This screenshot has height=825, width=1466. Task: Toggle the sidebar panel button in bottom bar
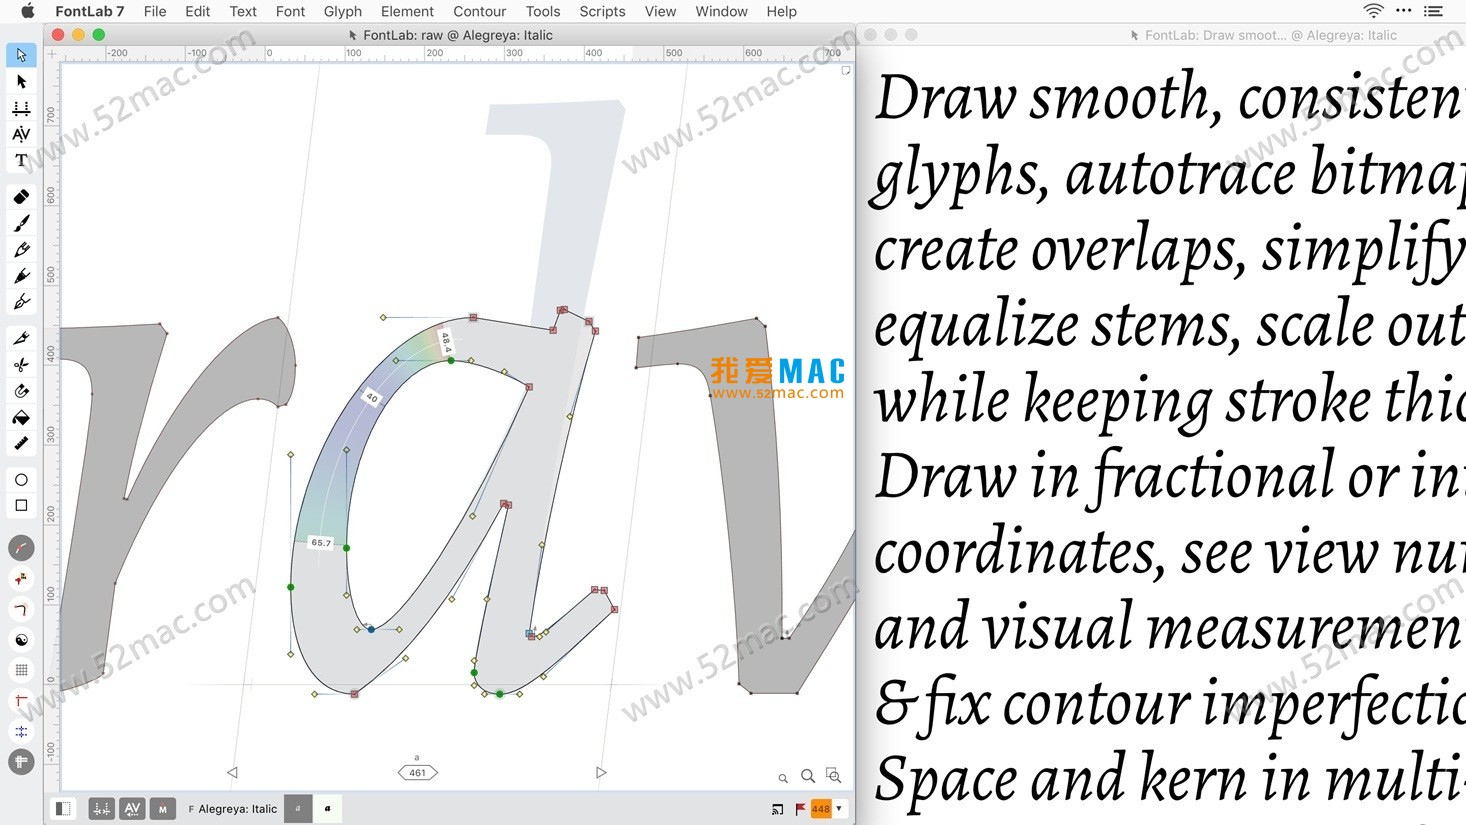pos(63,809)
